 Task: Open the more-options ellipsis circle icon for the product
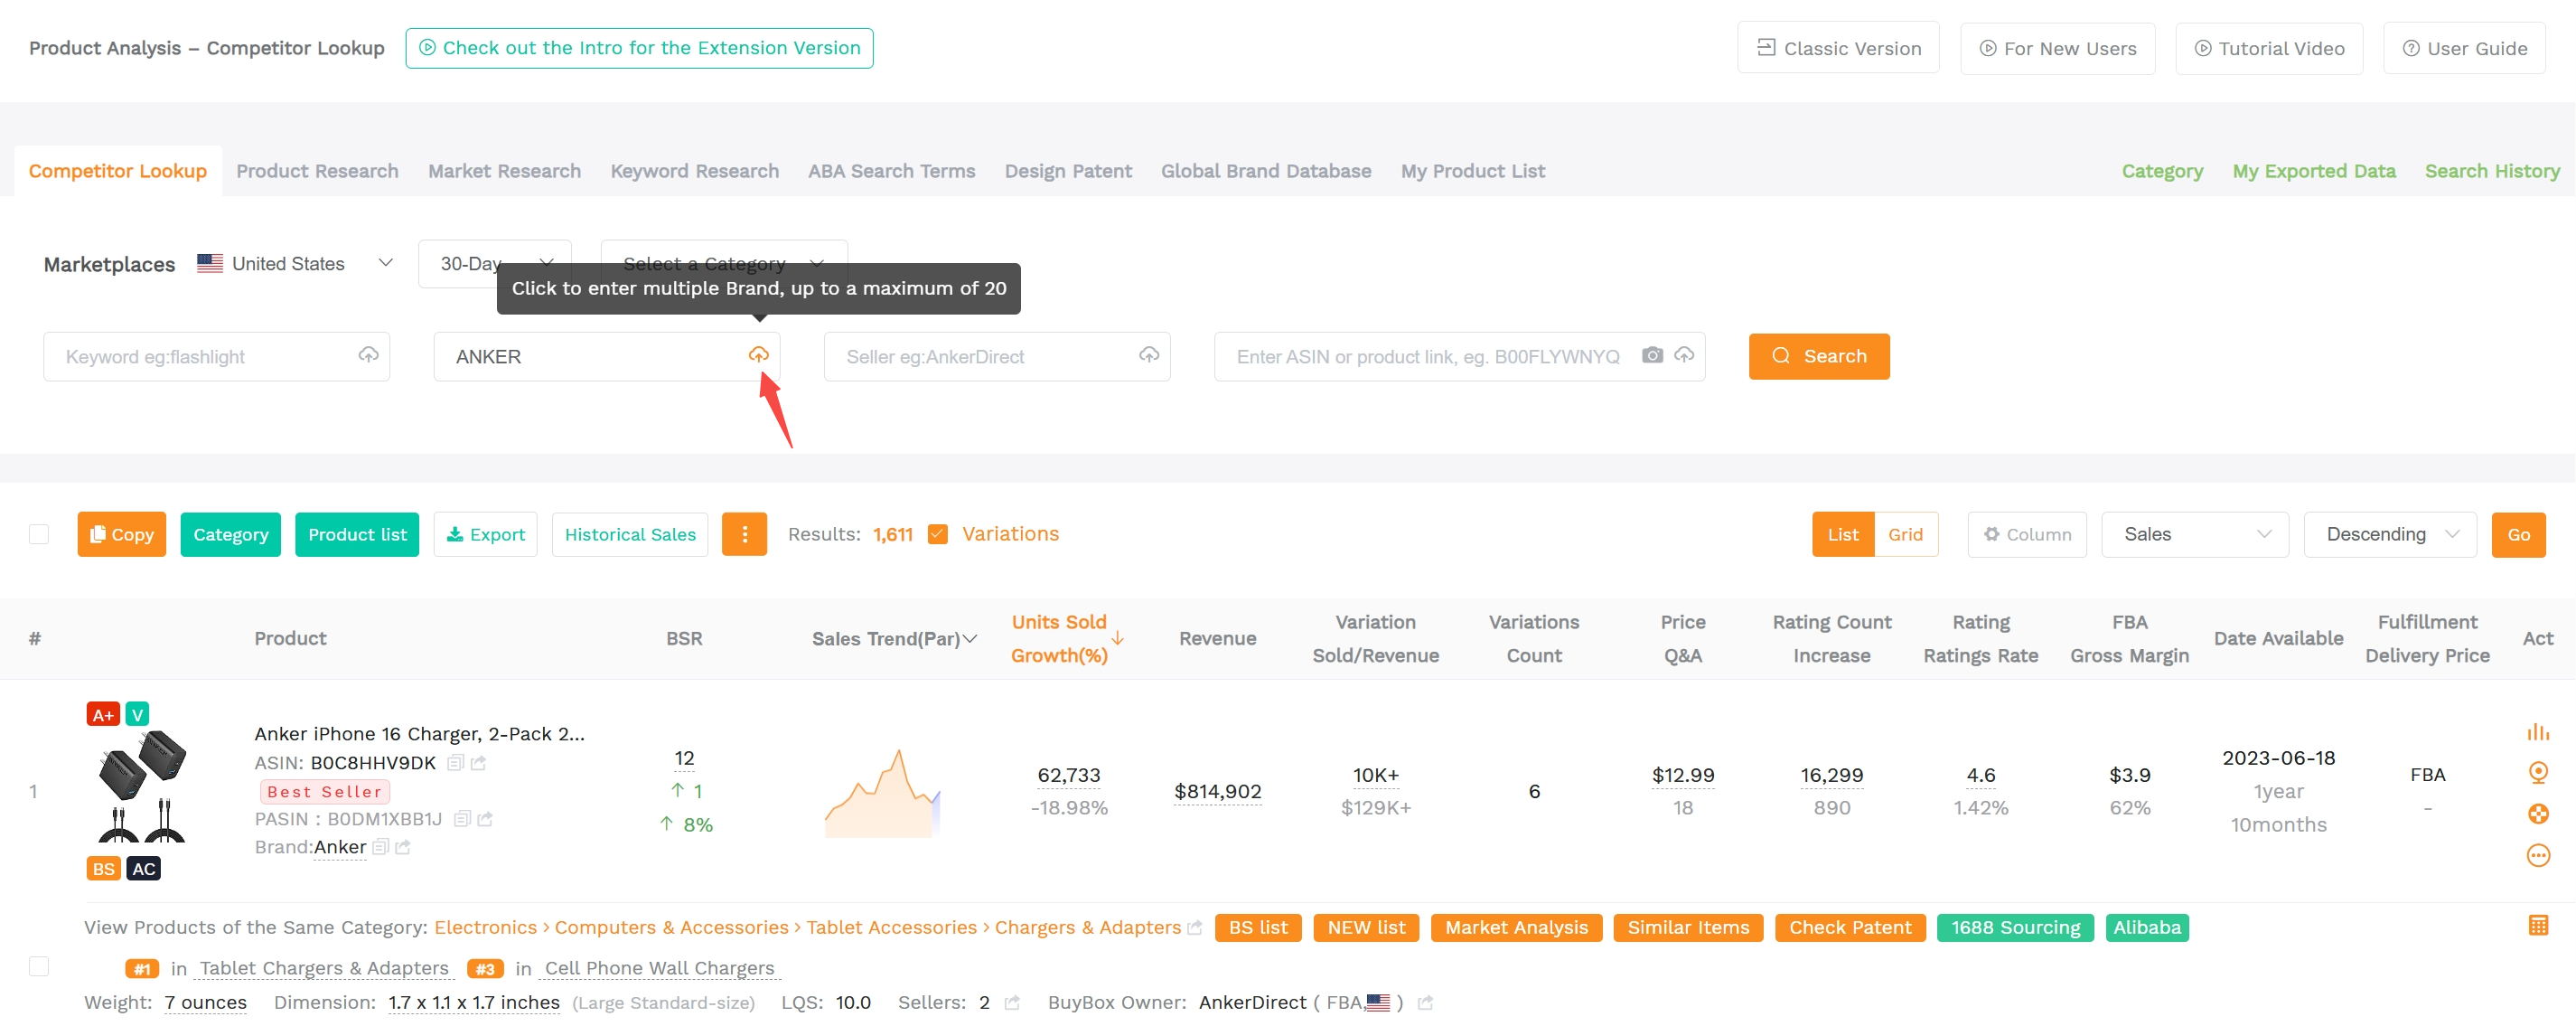pos(2537,855)
